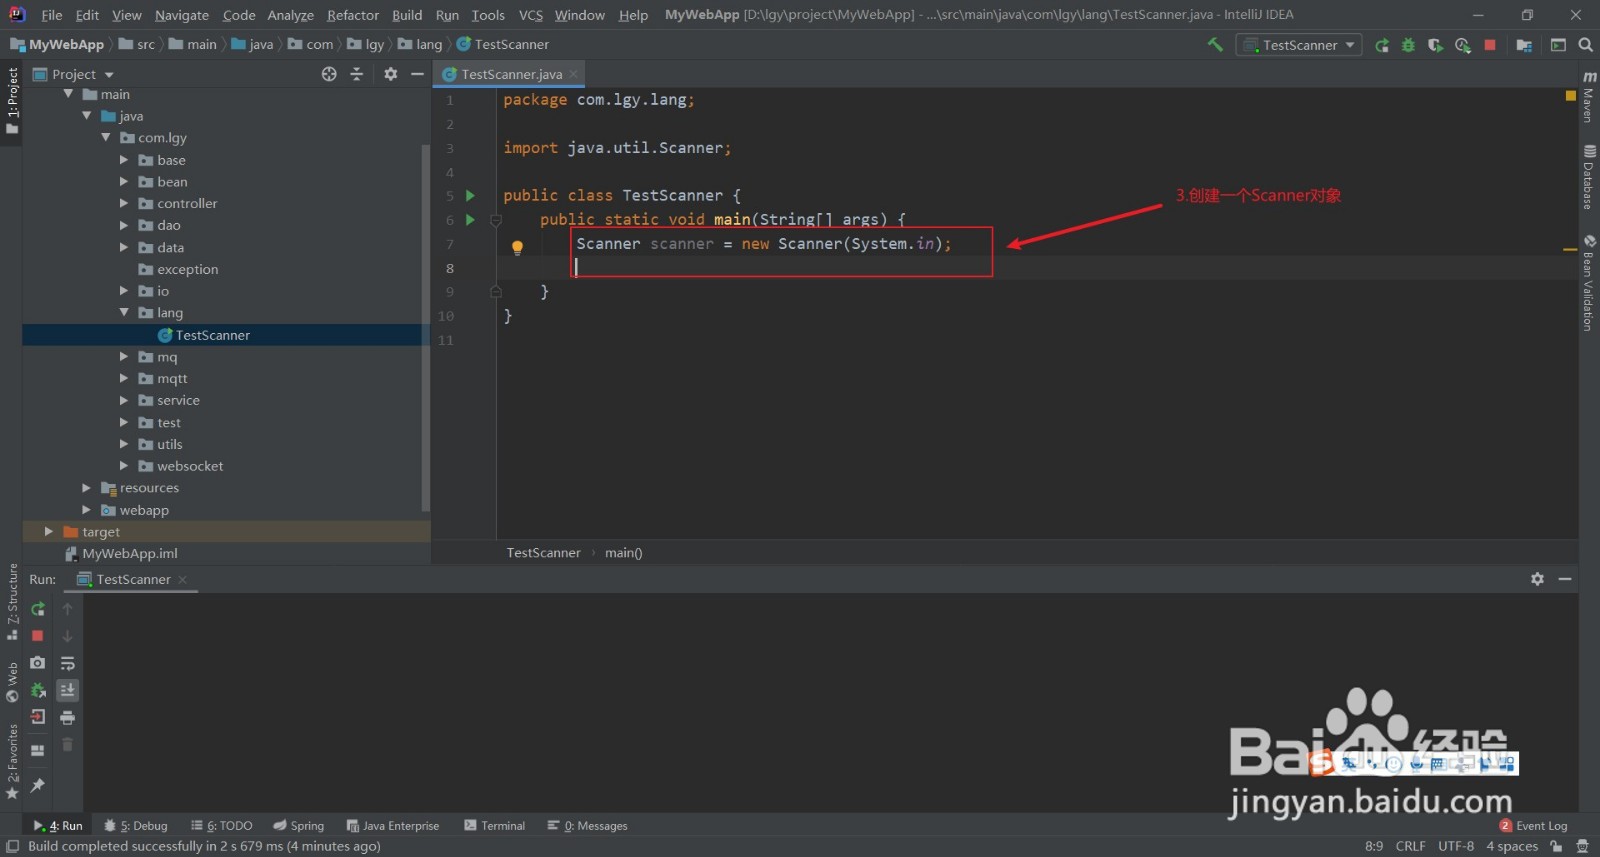Click the UTF-8 encoding status entry
Screen dimensions: 1600x857
1456,846
